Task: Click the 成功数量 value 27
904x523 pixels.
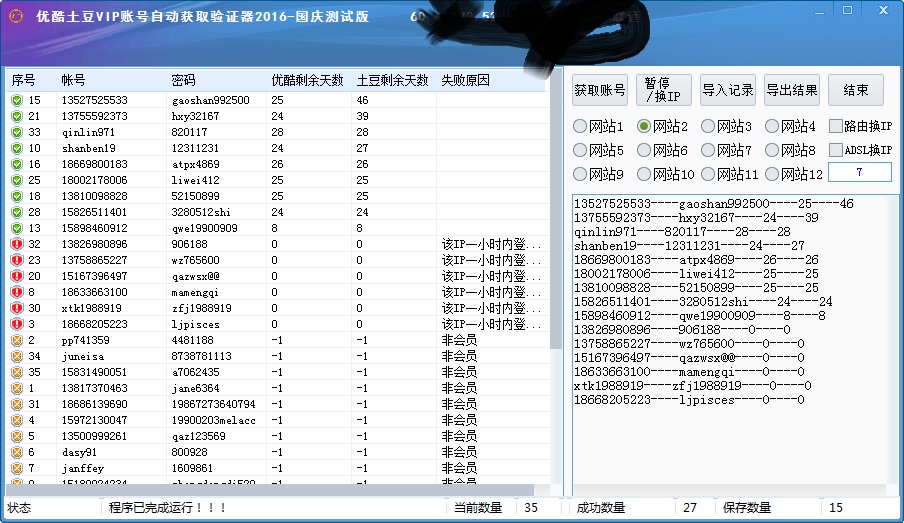Action: point(690,508)
